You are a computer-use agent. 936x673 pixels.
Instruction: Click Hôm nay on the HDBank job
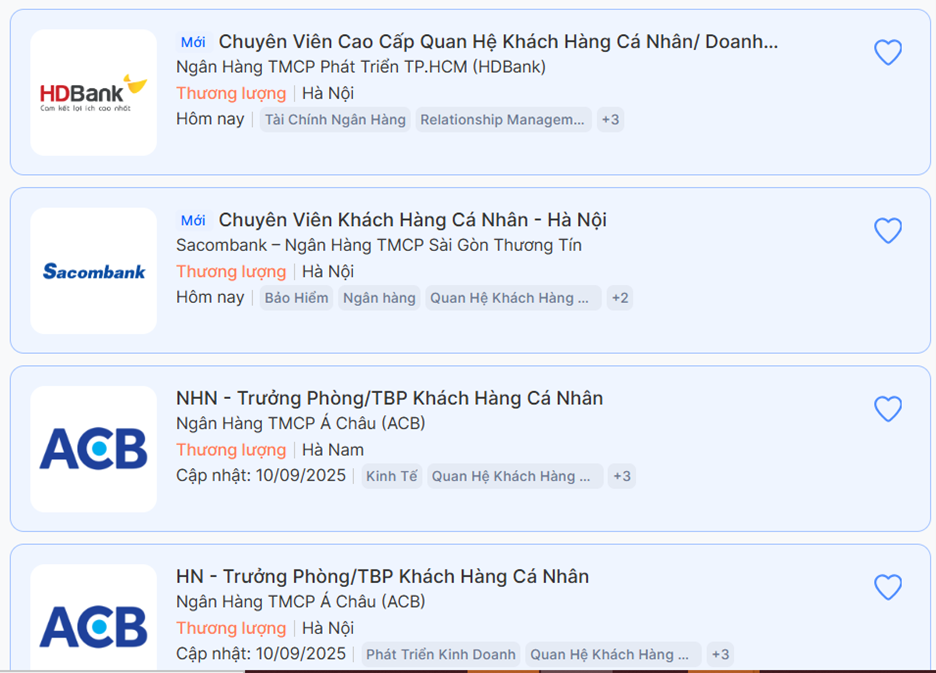(x=210, y=119)
